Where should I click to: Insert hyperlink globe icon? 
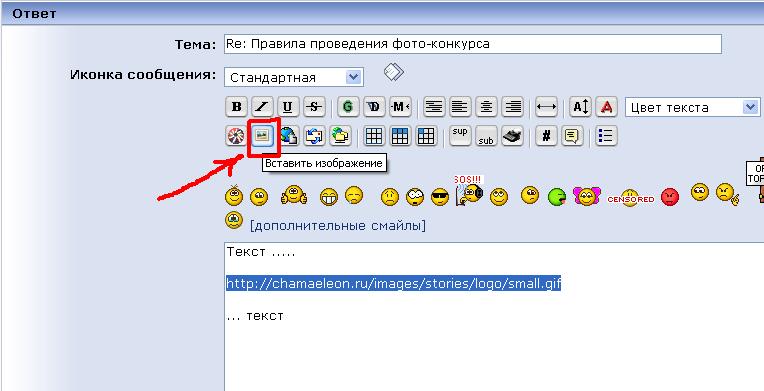click(288, 136)
